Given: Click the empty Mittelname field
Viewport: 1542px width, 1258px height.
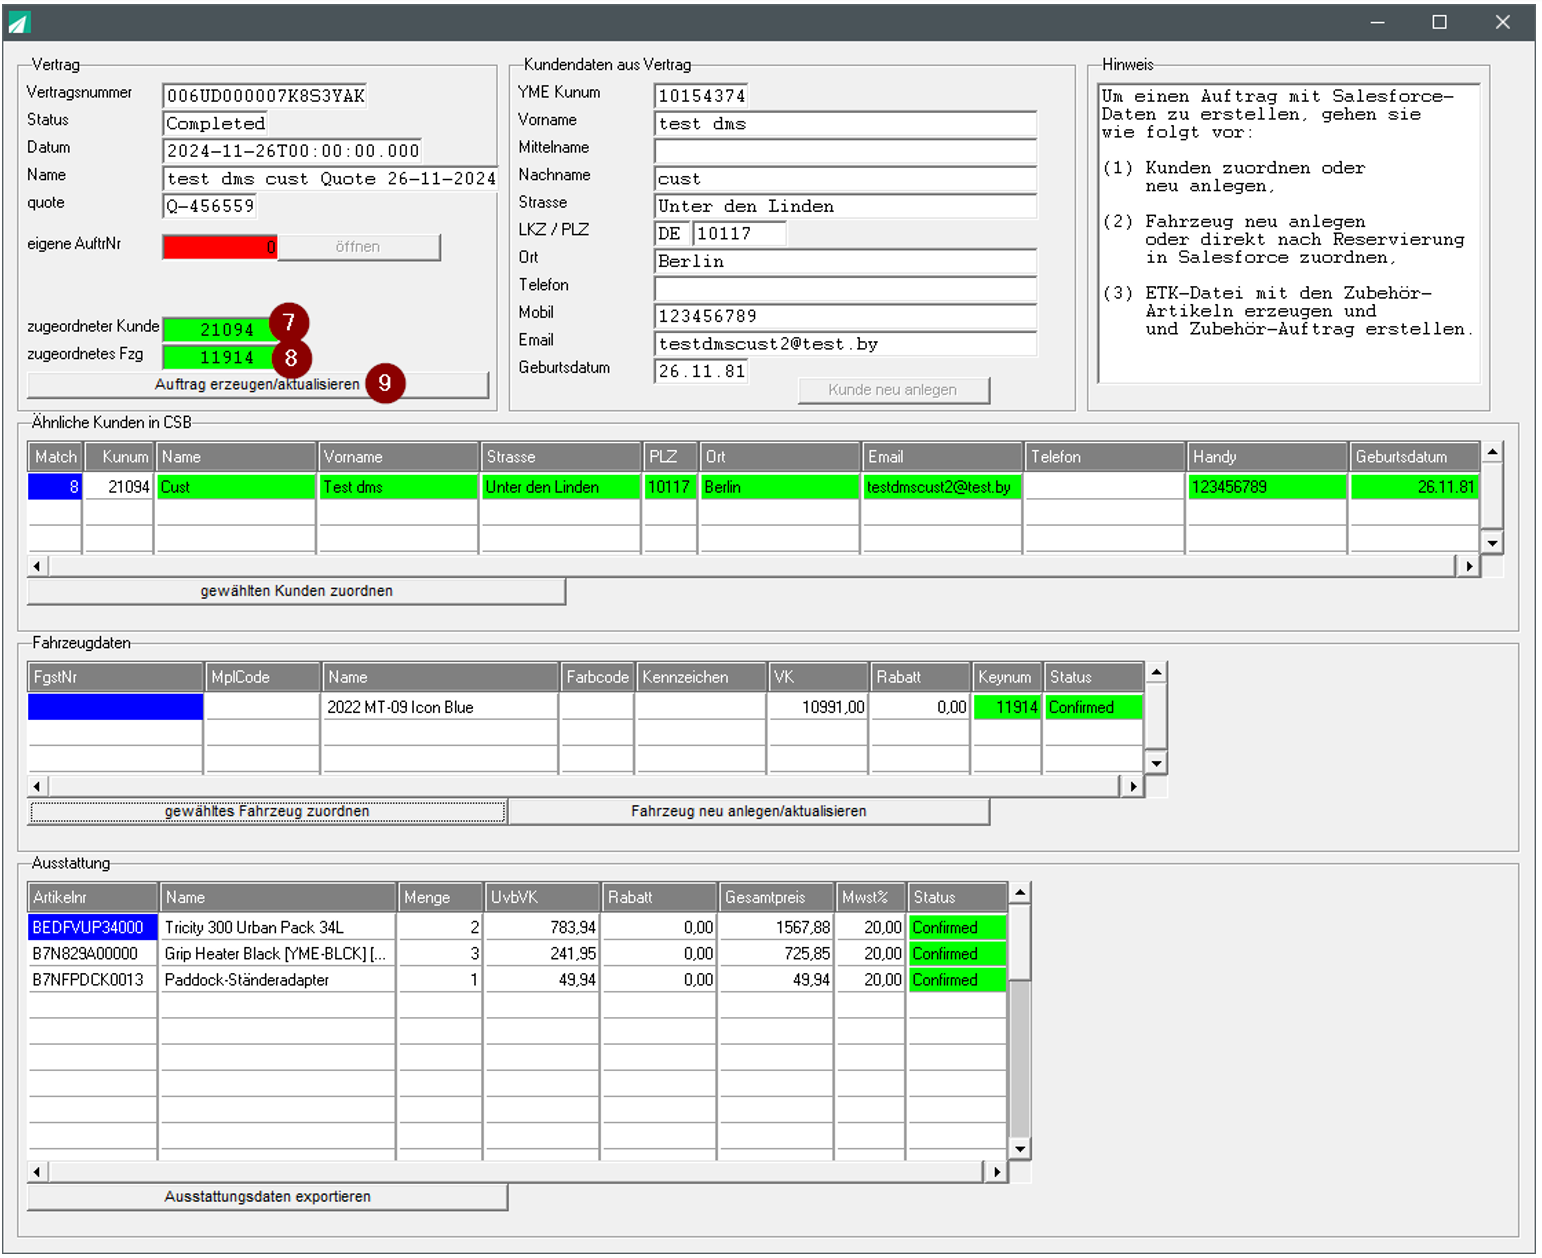Looking at the screenshot, I should (x=845, y=151).
